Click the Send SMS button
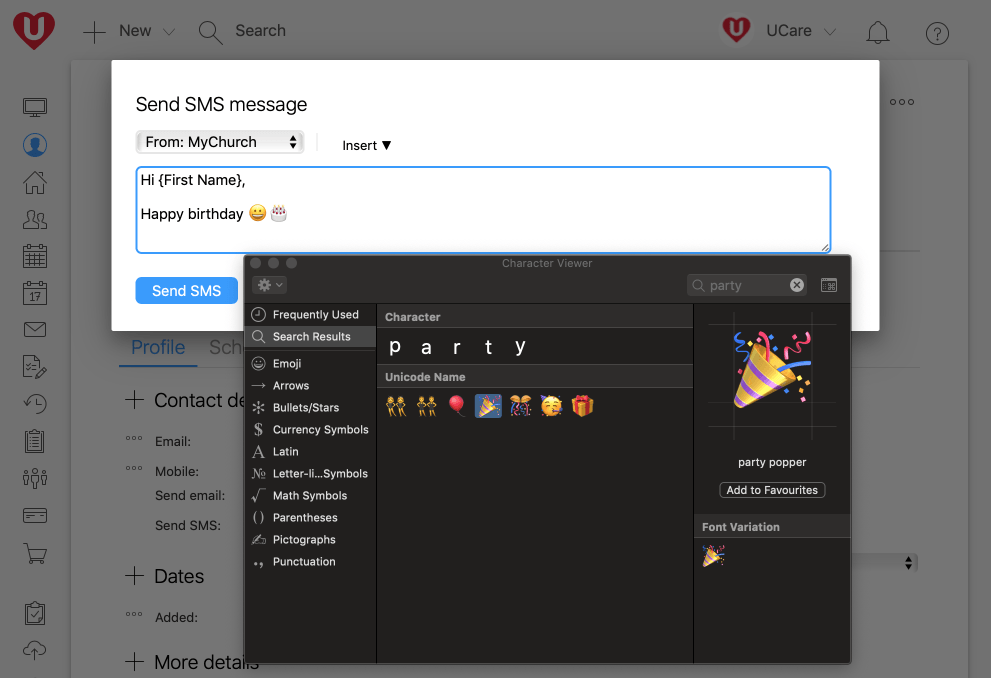991x678 pixels. point(186,291)
